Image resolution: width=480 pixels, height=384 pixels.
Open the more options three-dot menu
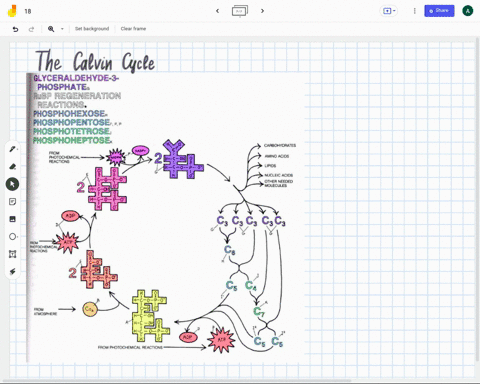click(415, 11)
